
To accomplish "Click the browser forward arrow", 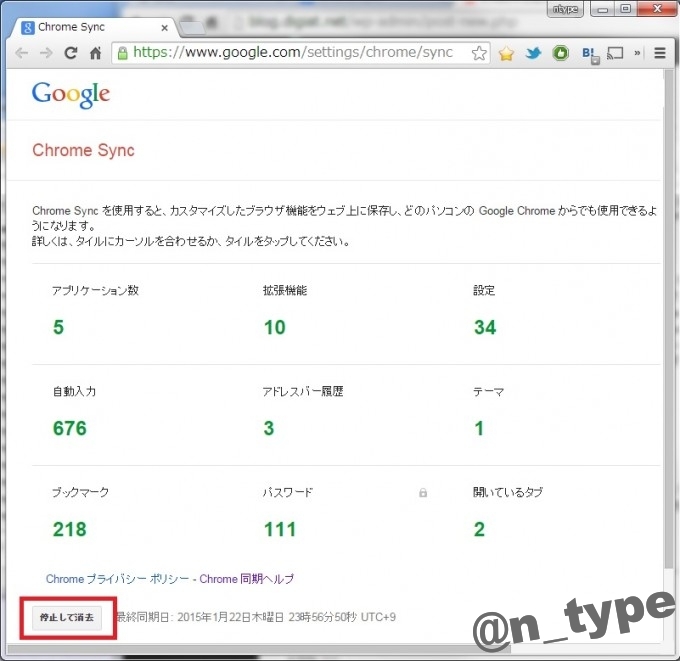I will tap(46, 53).
